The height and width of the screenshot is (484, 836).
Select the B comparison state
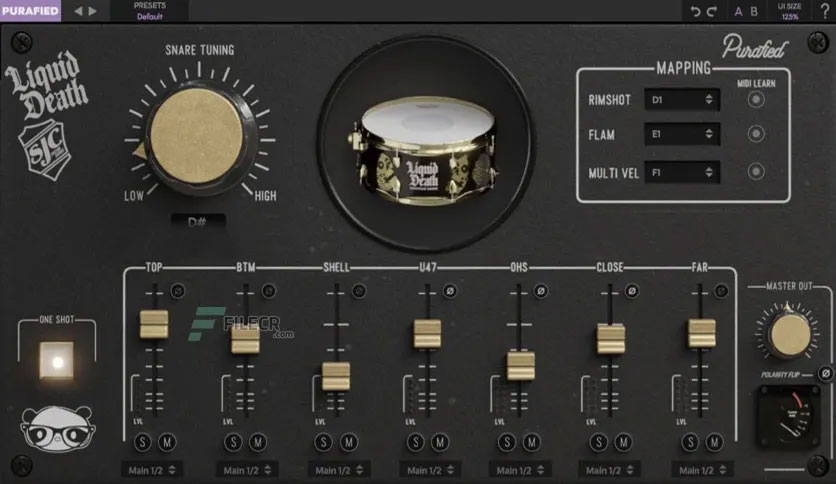tap(754, 11)
